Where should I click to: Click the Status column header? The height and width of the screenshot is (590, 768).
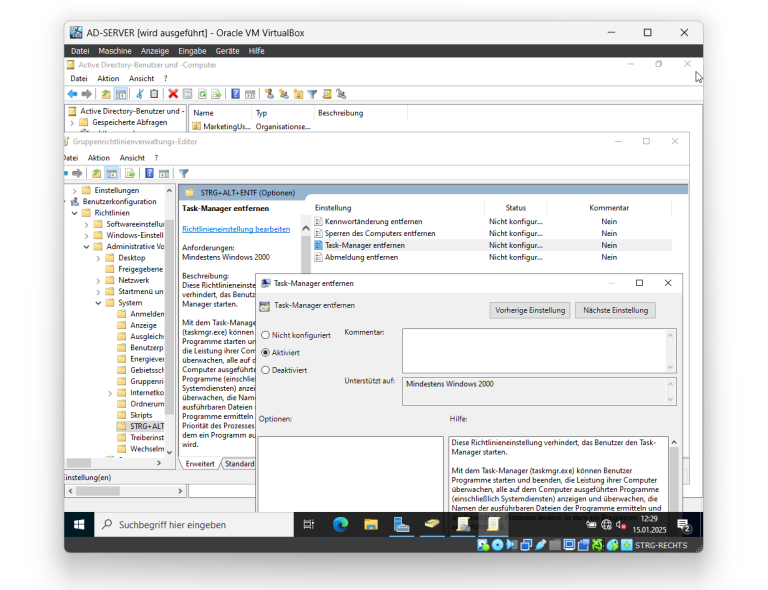[x=516, y=208]
